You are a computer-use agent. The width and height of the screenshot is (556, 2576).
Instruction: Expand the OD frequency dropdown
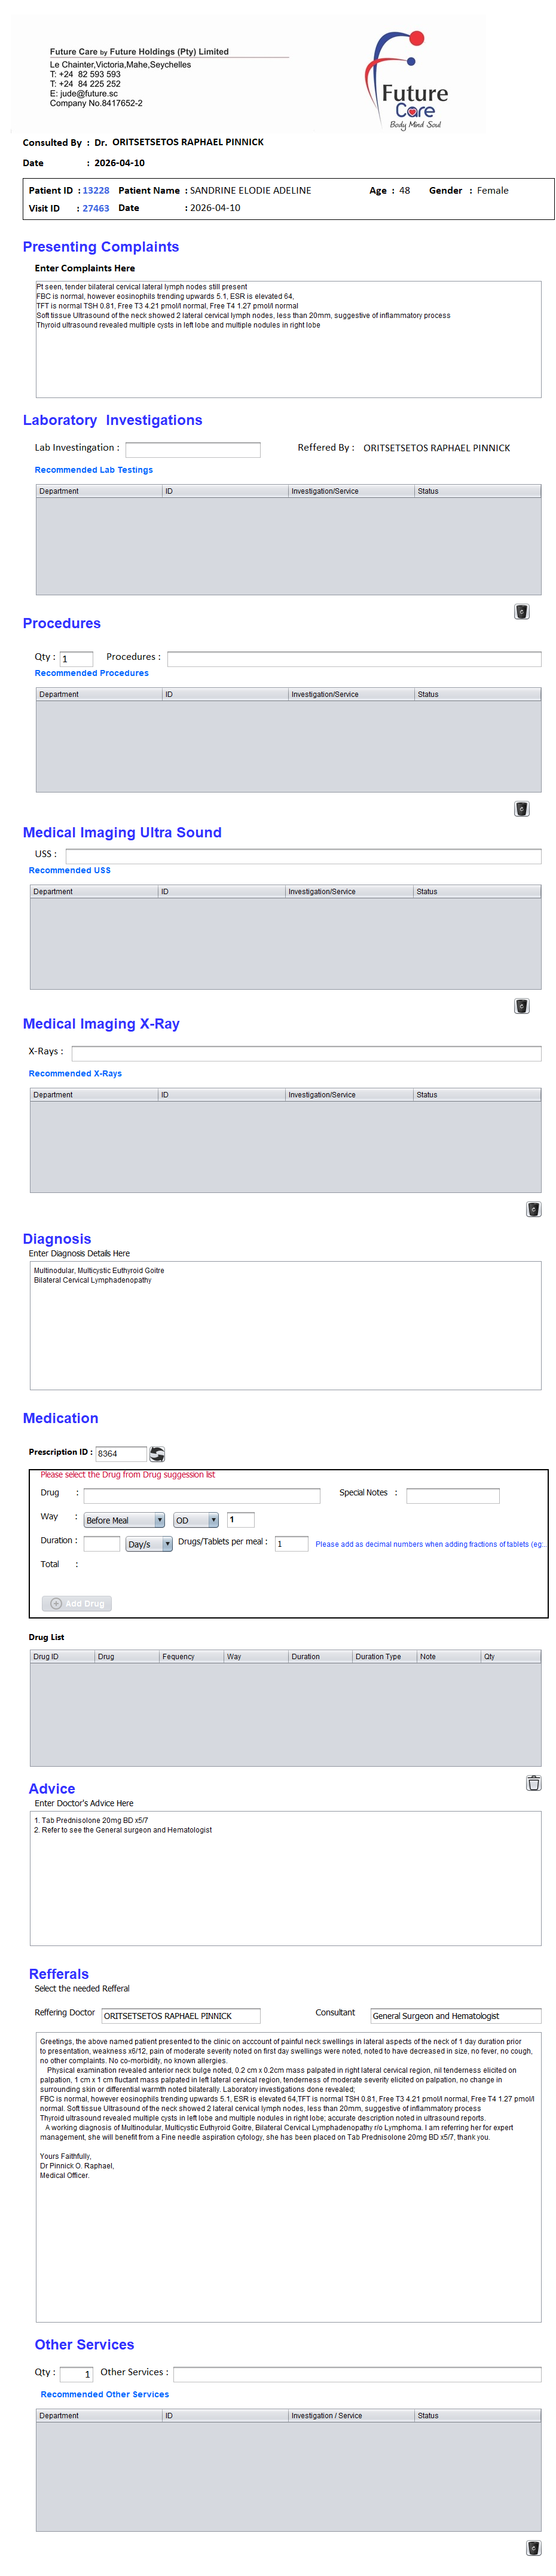pyautogui.click(x=196, y=1519)
